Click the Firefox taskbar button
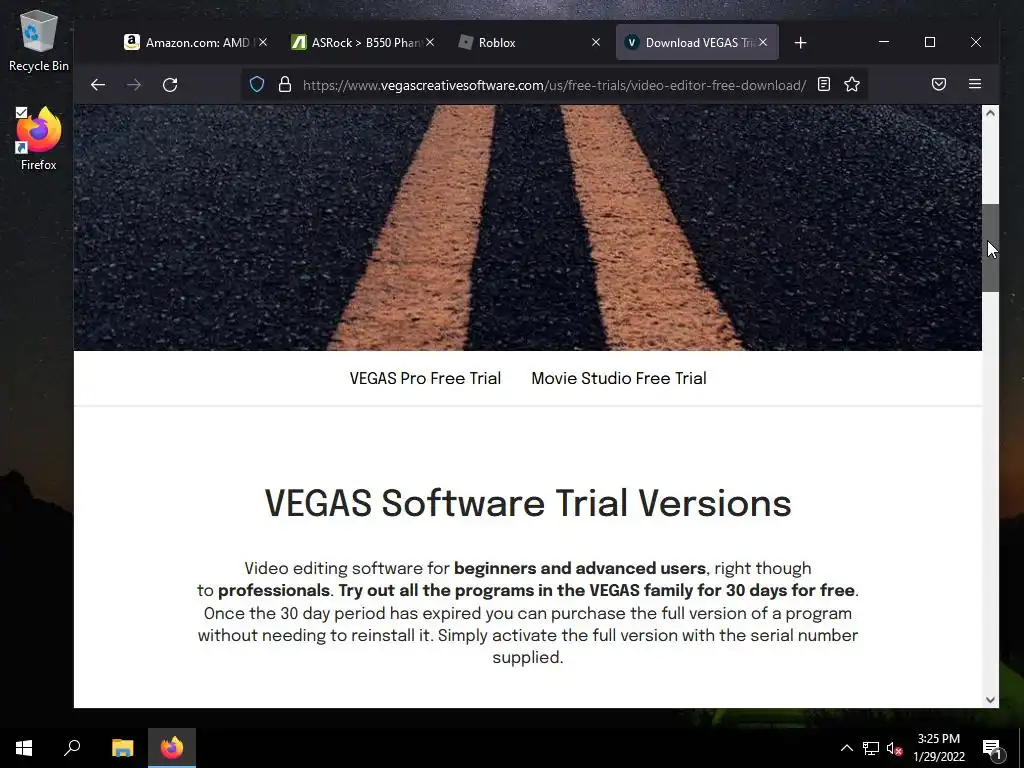 [x=172, y=748]
